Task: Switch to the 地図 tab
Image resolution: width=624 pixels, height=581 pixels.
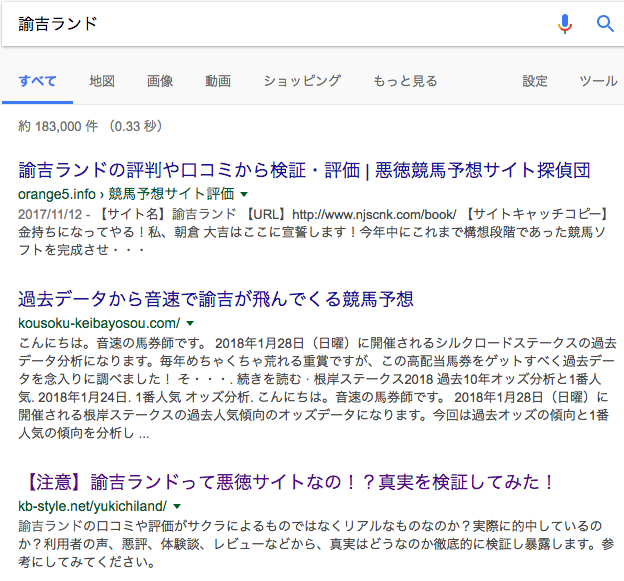Action: pyautogui.click(x=102, y=81)
